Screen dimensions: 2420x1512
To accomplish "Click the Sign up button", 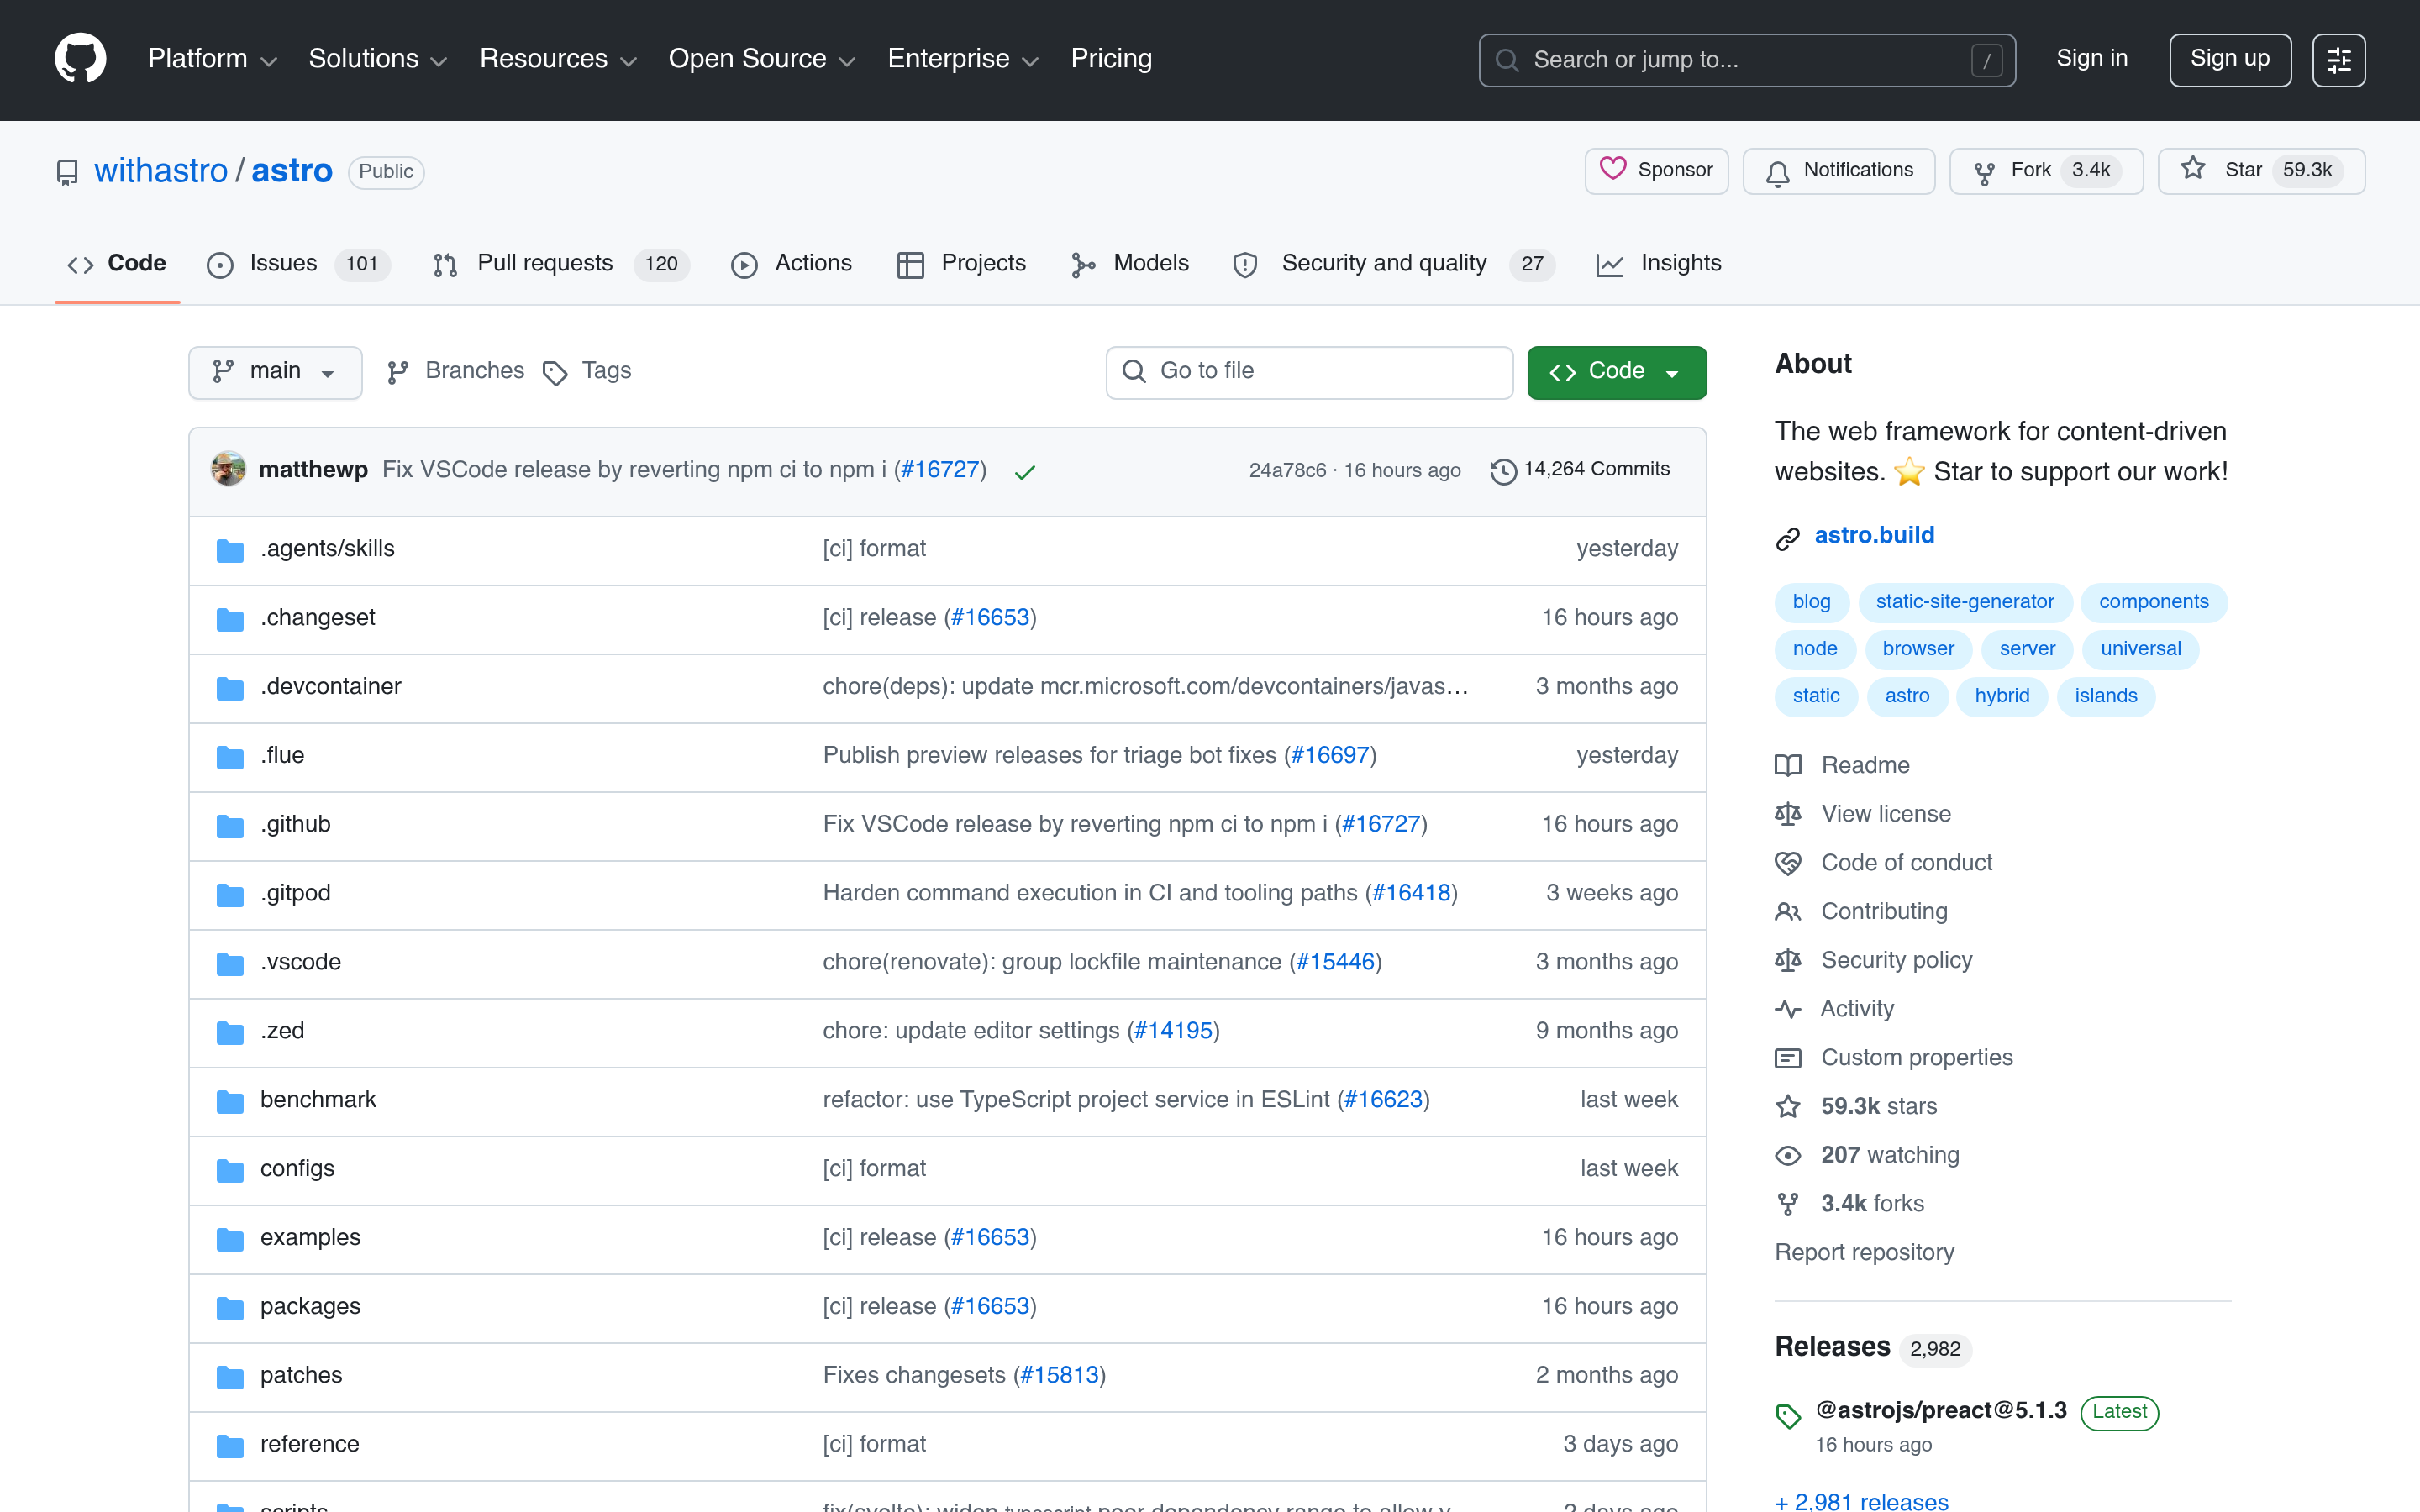I will (x=2229, y=60).
